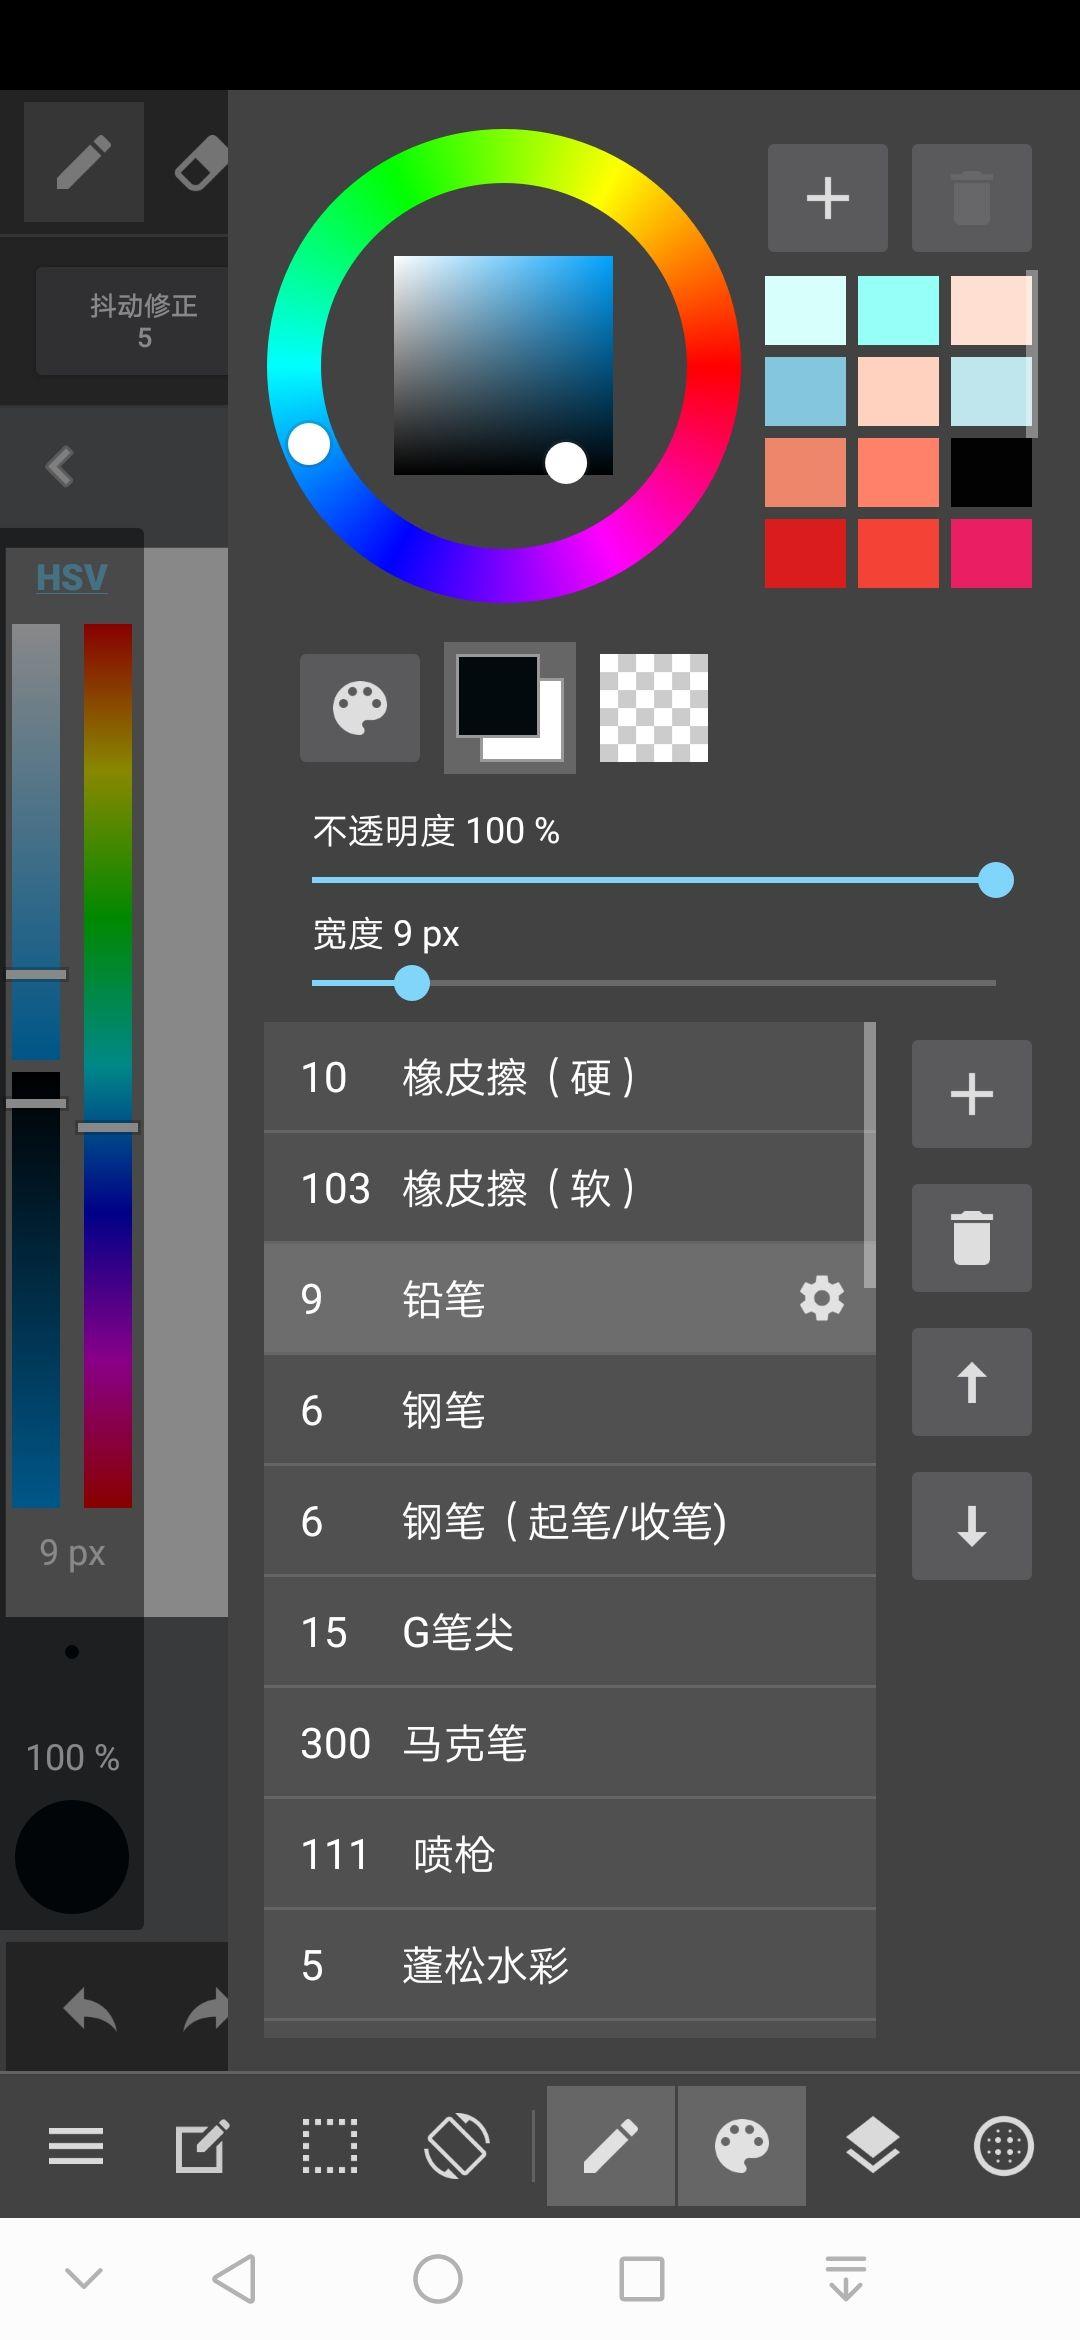1080x2340 pixels.
Task: Choose the G笔尖 brush entry
Action: coord(570,1632)
